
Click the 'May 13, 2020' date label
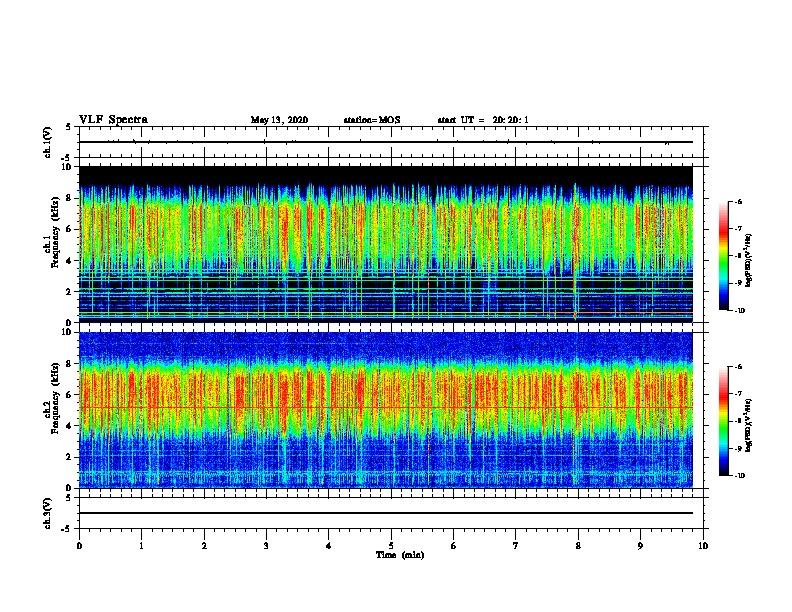(279, 120)
